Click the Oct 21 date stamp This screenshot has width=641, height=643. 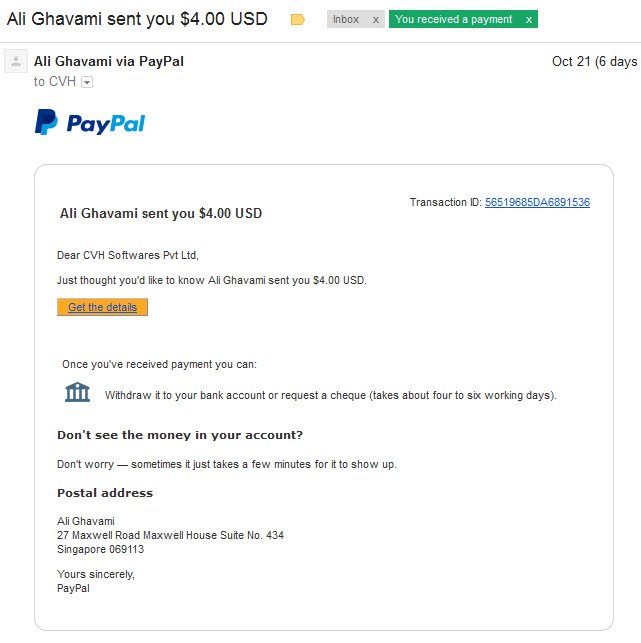(594, 62)
